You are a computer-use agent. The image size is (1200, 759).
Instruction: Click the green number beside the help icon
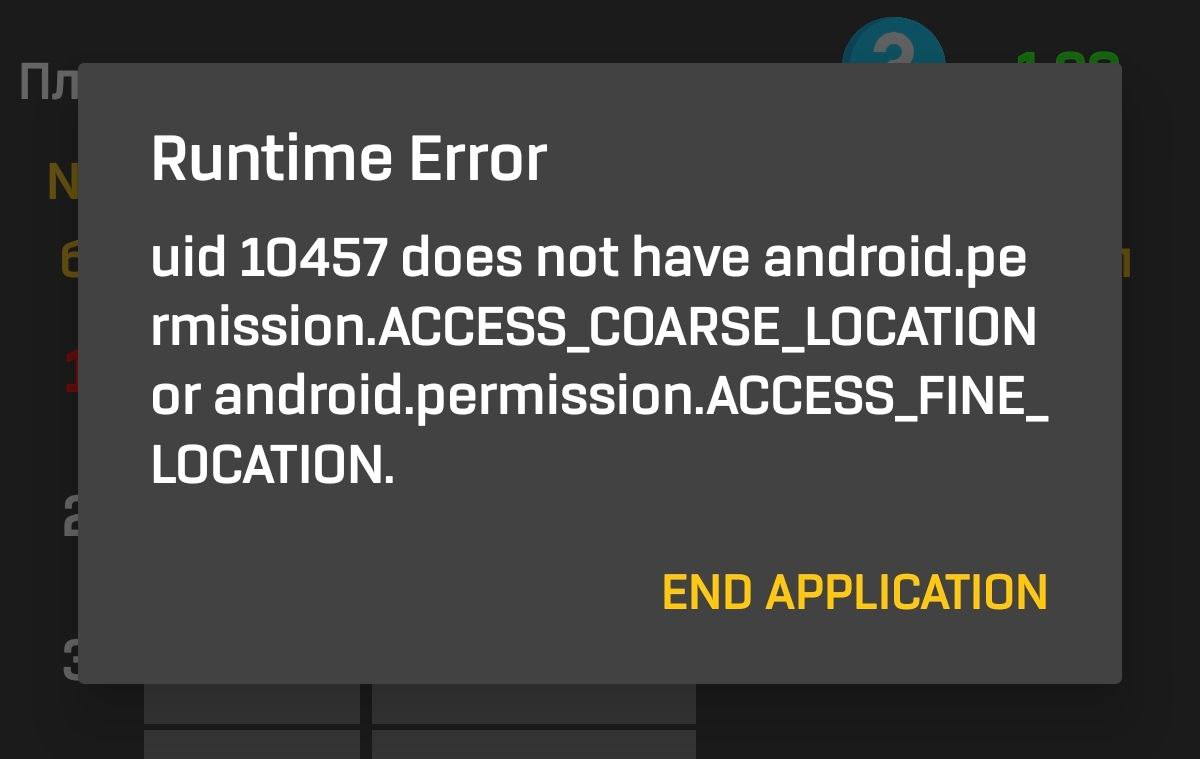click(1067, 57)
